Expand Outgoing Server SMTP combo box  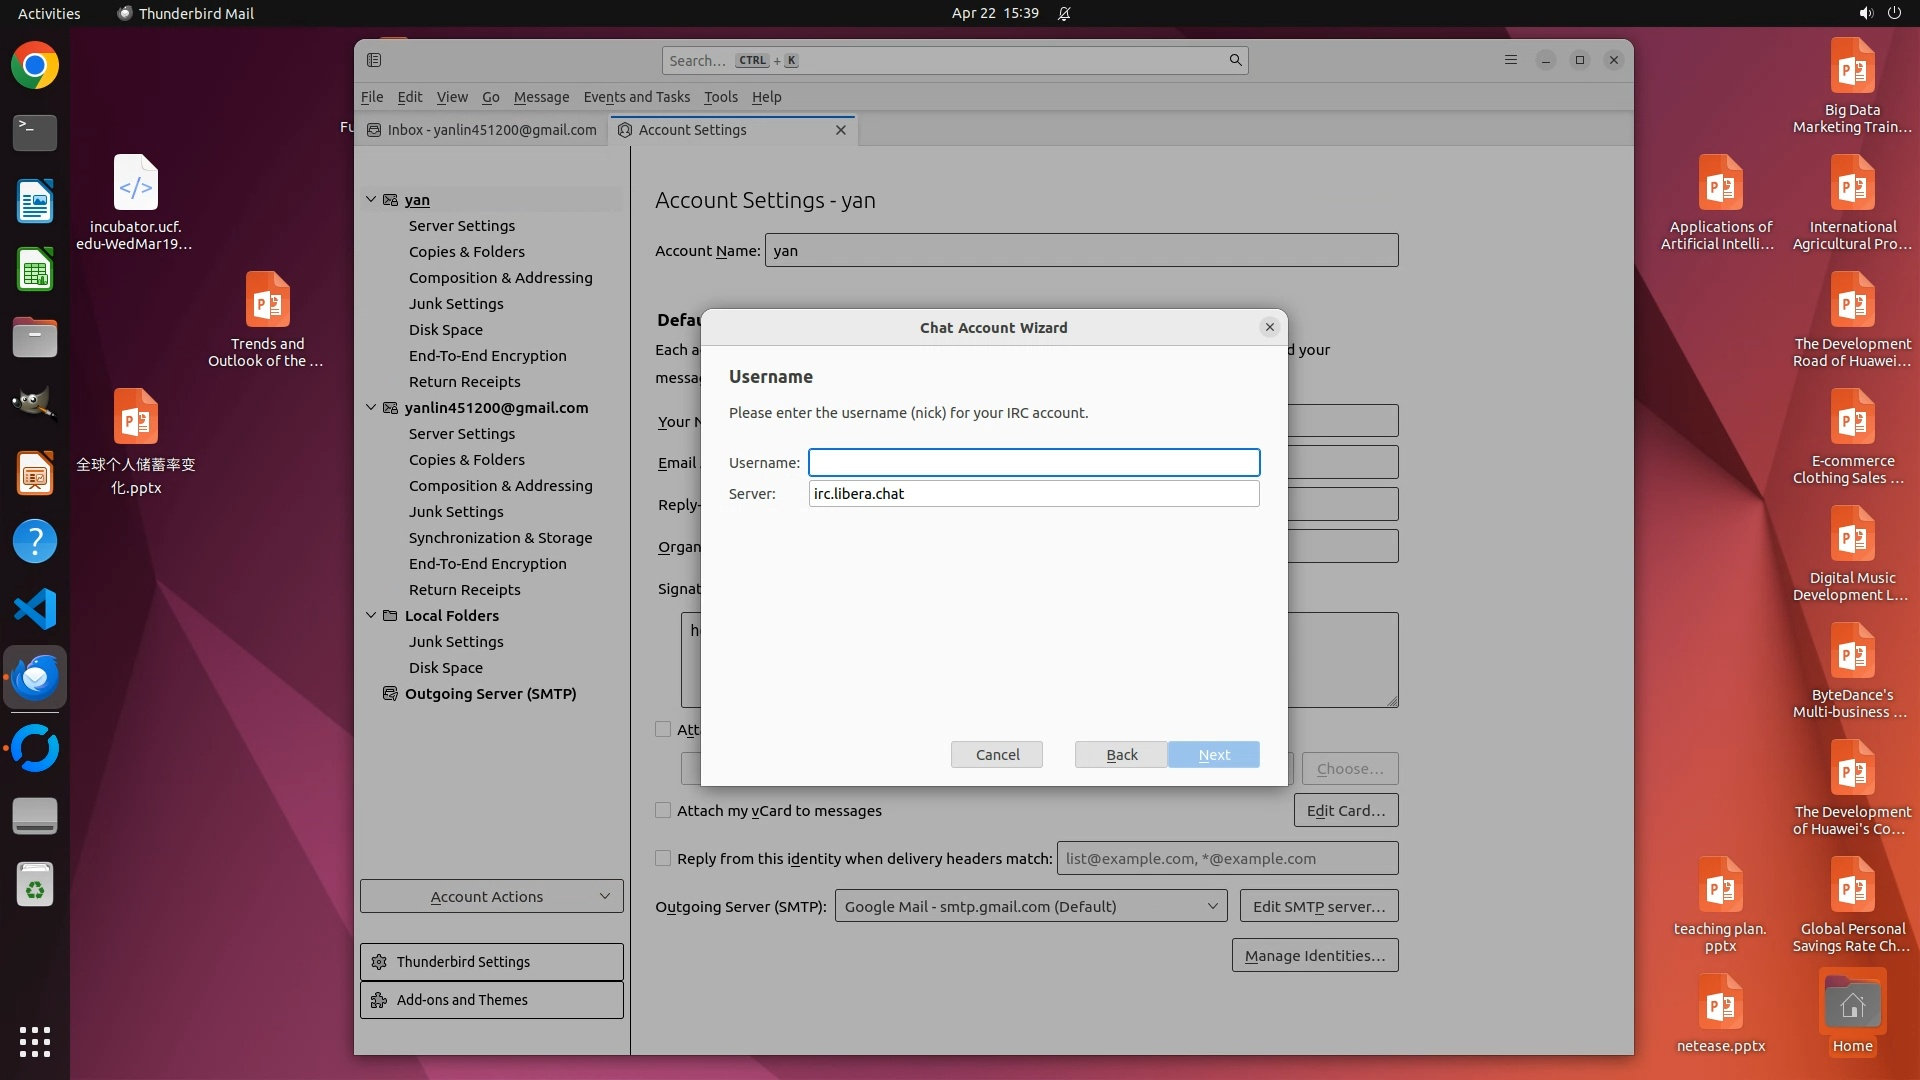click(x=1030, y=907)
